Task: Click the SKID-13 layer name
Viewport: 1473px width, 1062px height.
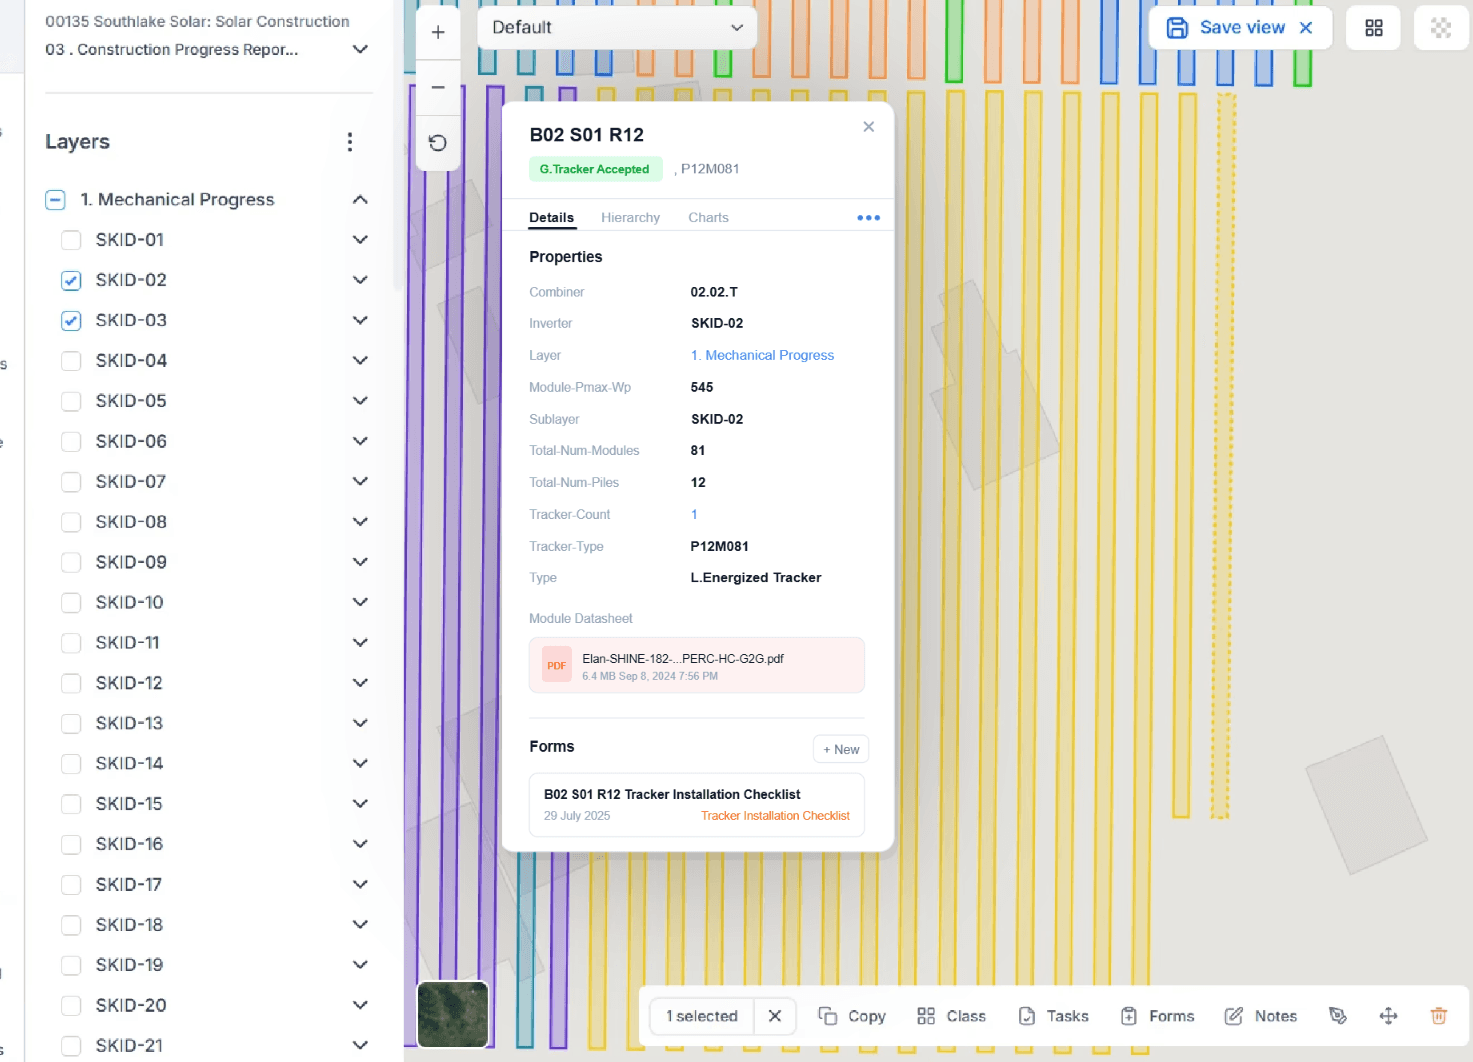Action: tap(129, 723)
